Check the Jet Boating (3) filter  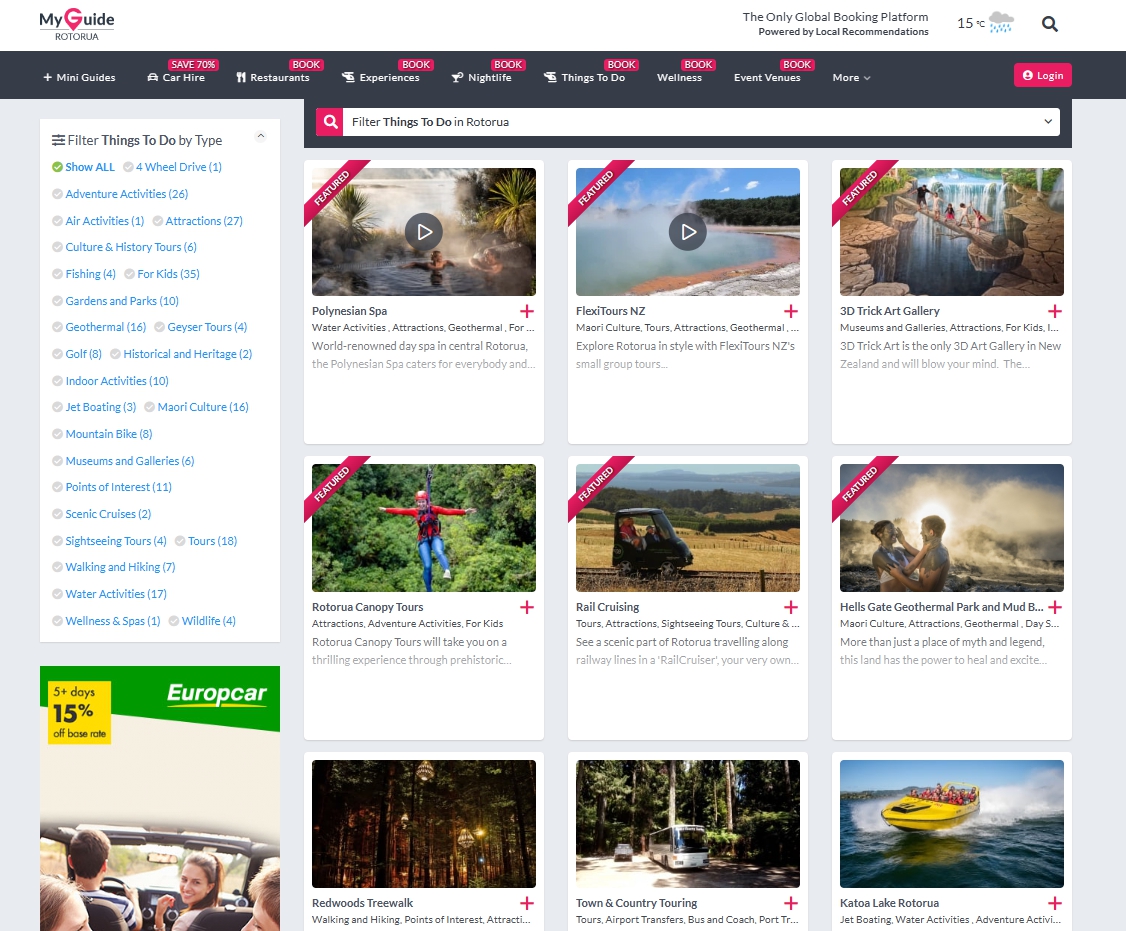tap(94, 407)
